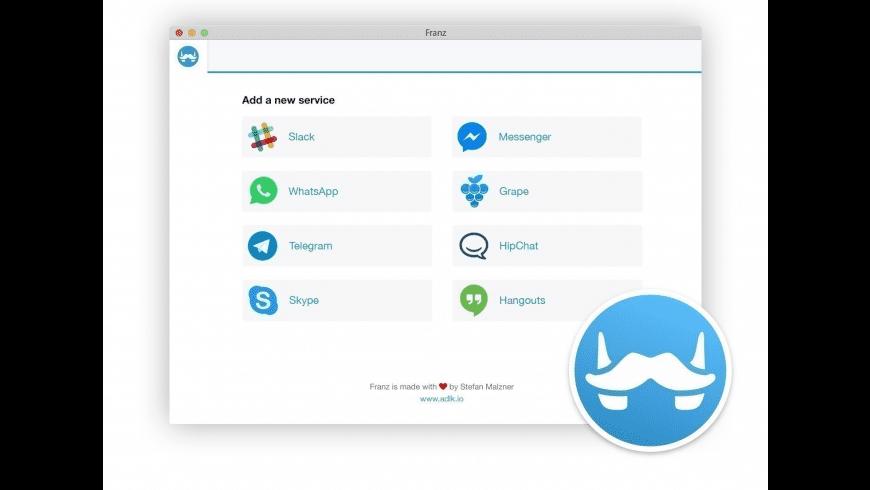Screen dimensions: 870x490
Task: Open the www.adlk.io link
Action: pyautogui.click(x=442, y=399)
